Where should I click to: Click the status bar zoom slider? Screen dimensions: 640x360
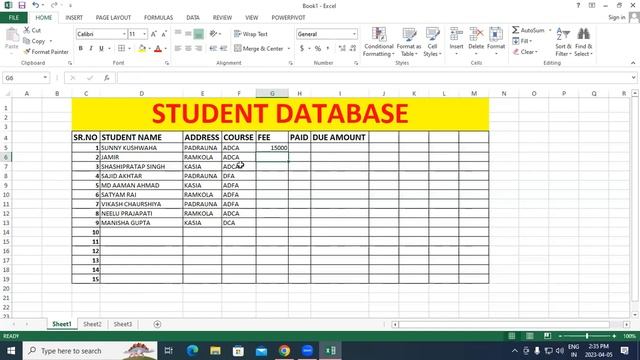tap(587, 336)
